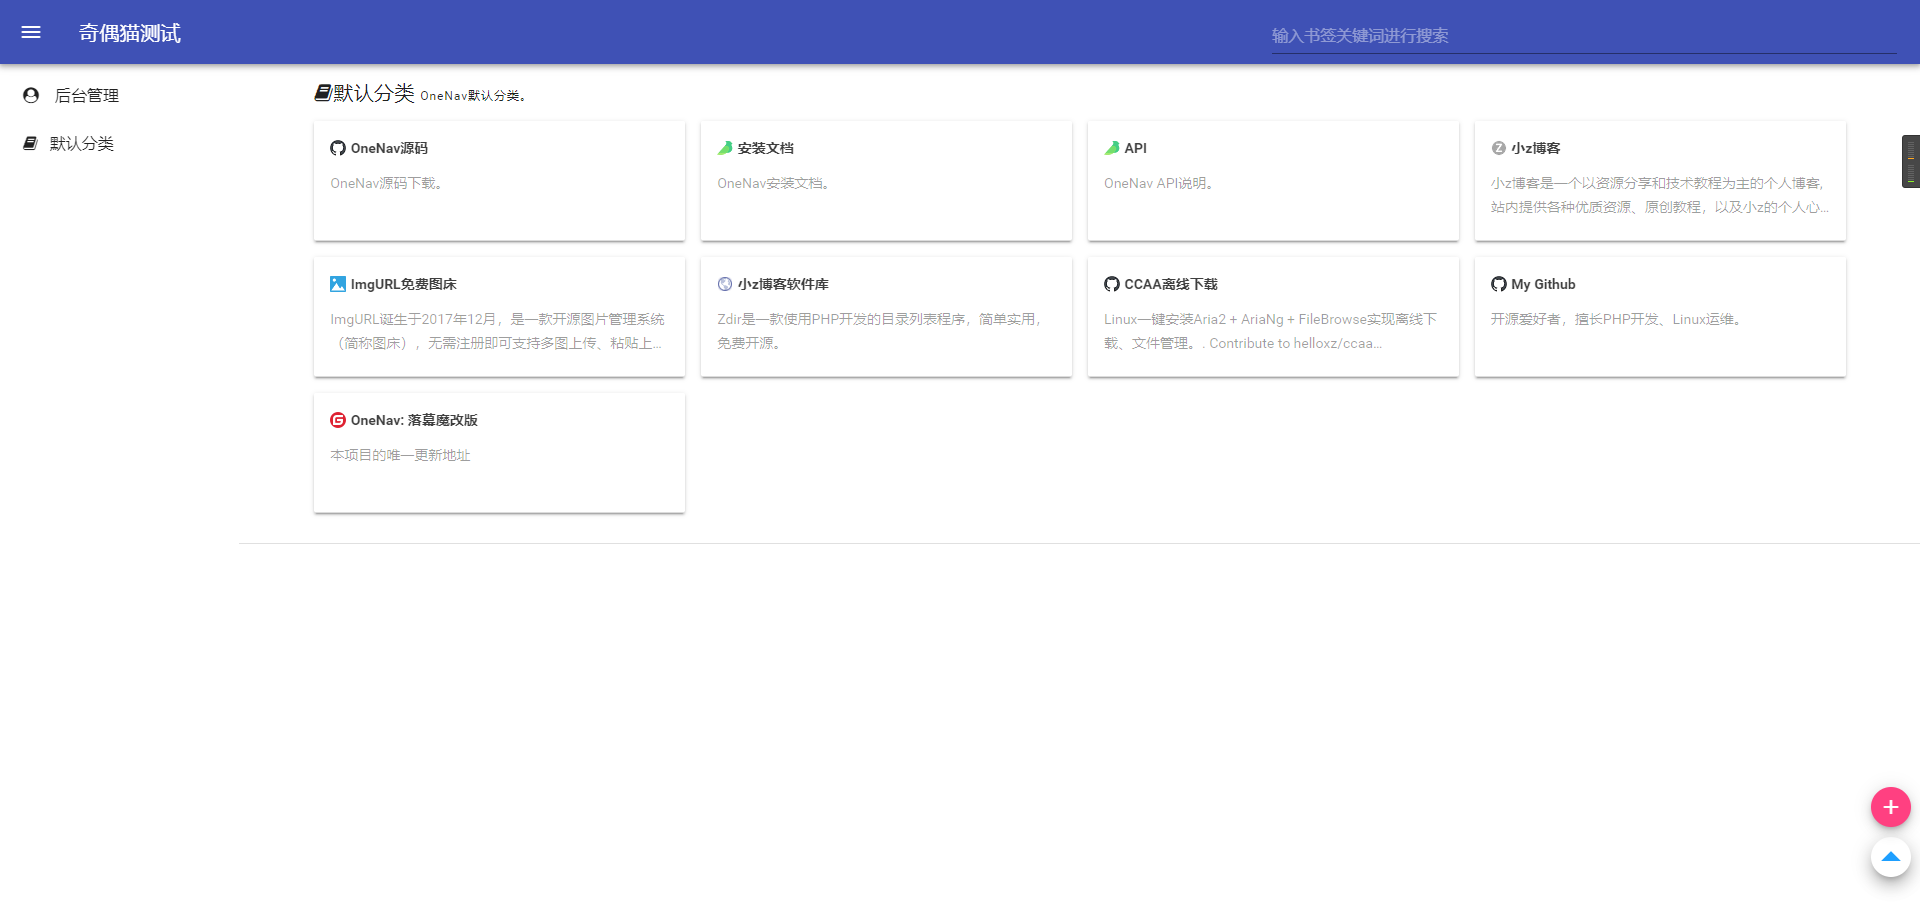This screenshot has height=907, width=1920.
Task: Click the green leaf icon on 安装文档 card
Action: (725, 148)
